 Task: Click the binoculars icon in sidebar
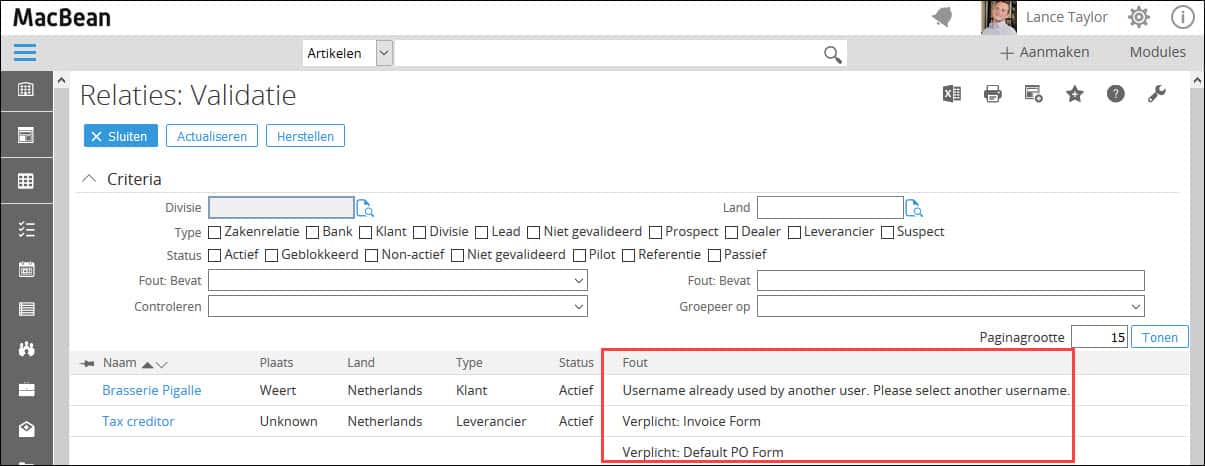pos(27,349)
